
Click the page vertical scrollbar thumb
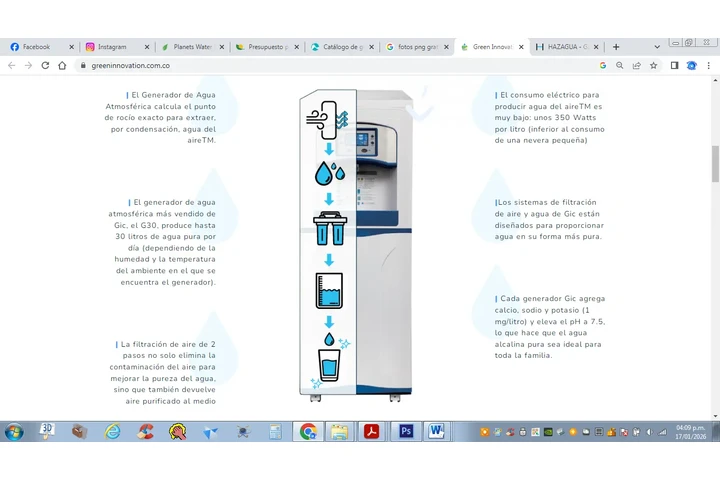point(715,164)
